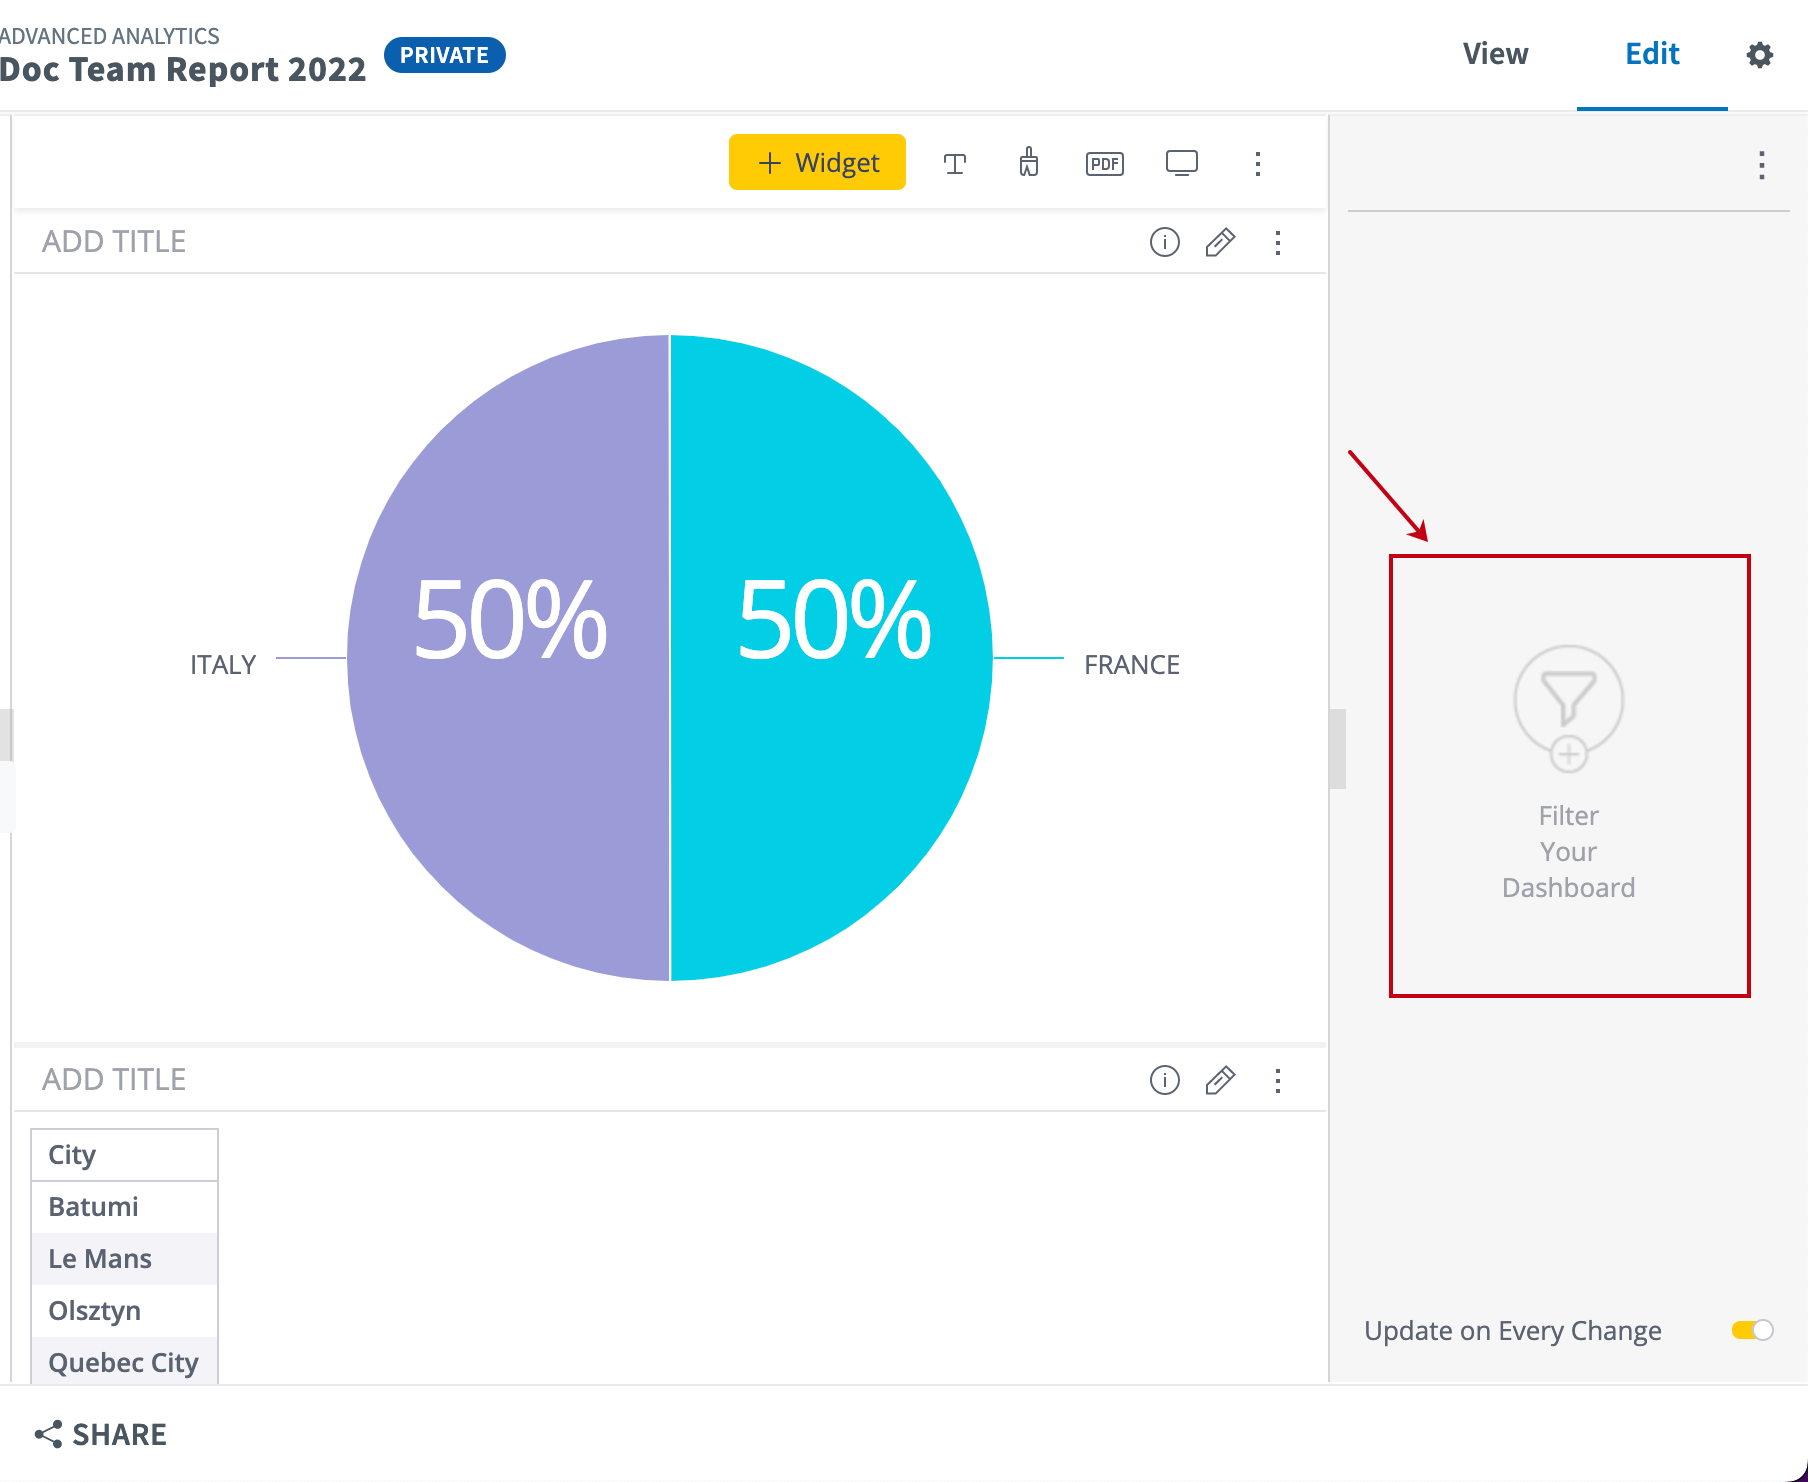Click the yellow Widget button

(817, 162)
